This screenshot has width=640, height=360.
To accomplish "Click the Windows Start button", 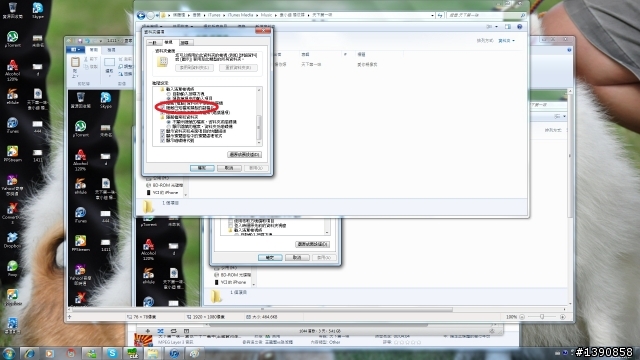I will pos(8,353).
